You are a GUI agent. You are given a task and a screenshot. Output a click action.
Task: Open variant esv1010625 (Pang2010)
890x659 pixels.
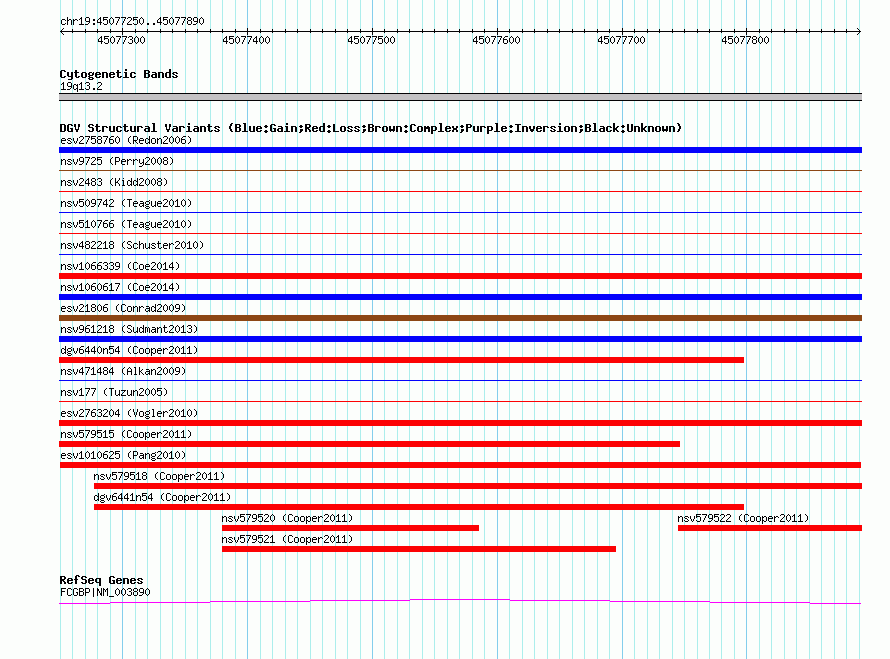coord(123,455)
